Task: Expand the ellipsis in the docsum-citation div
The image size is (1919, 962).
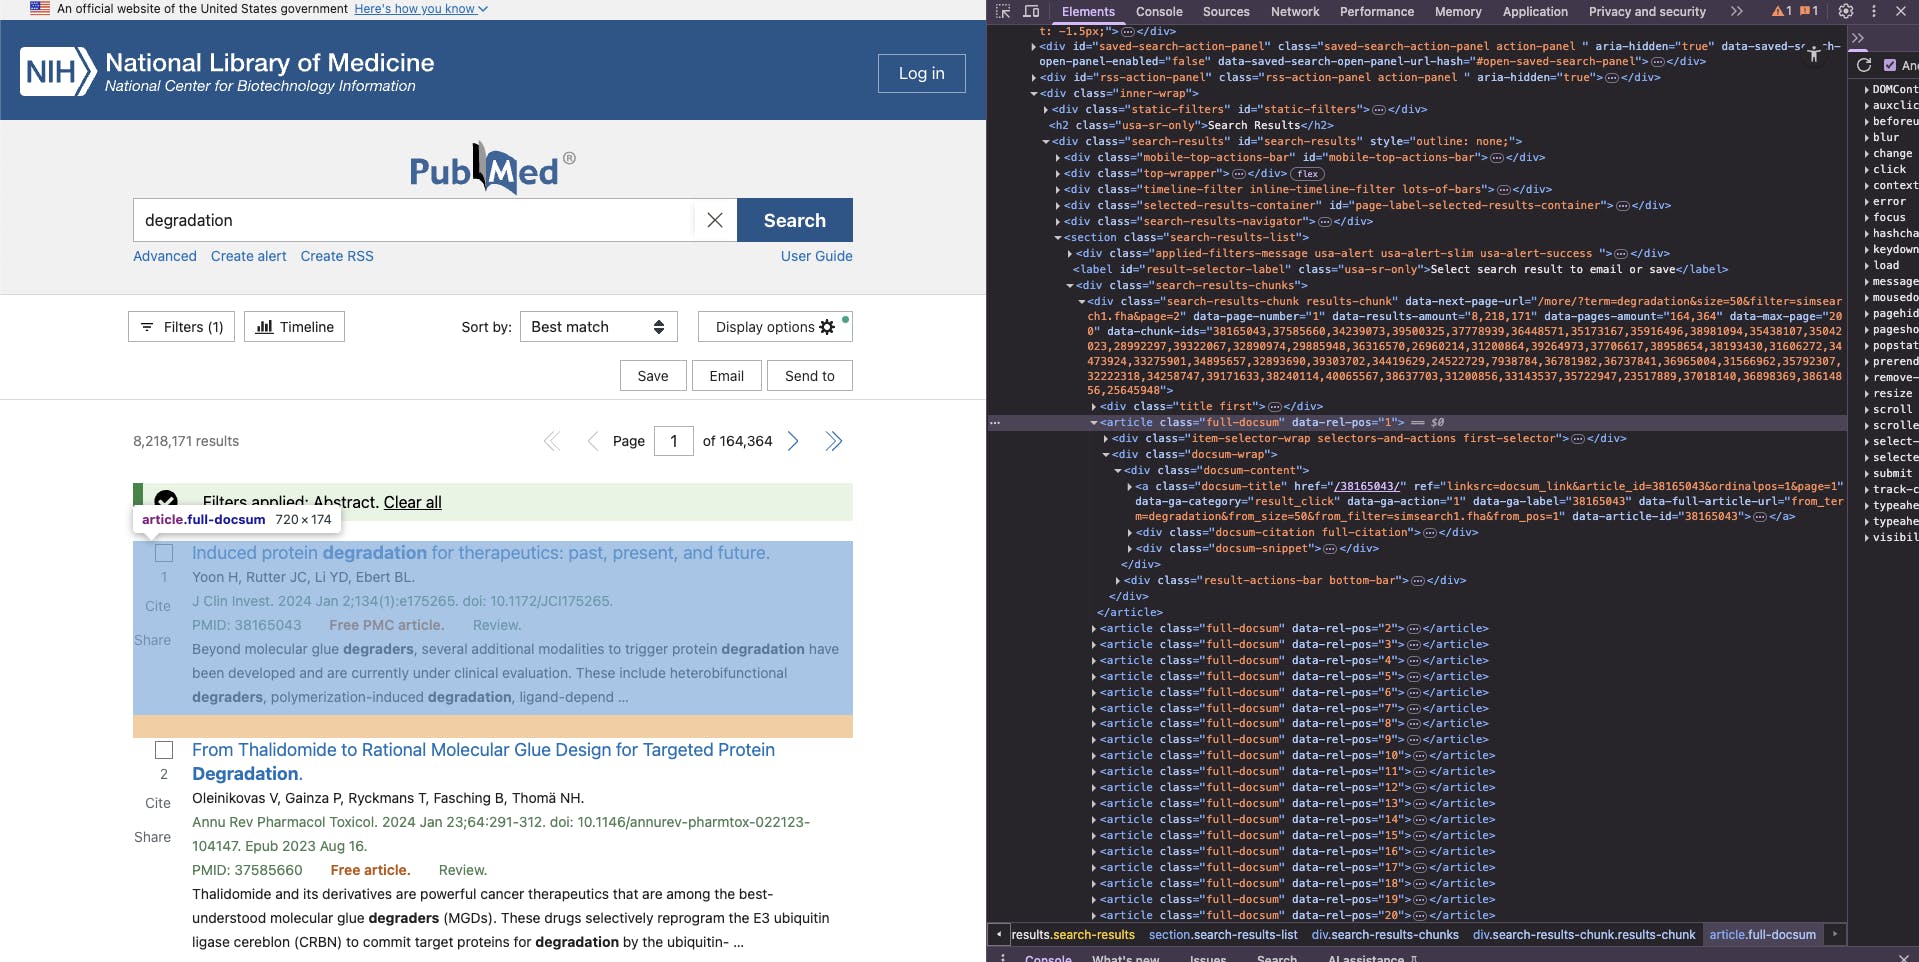Action: pyautogui.click(x=1431, y=533)
